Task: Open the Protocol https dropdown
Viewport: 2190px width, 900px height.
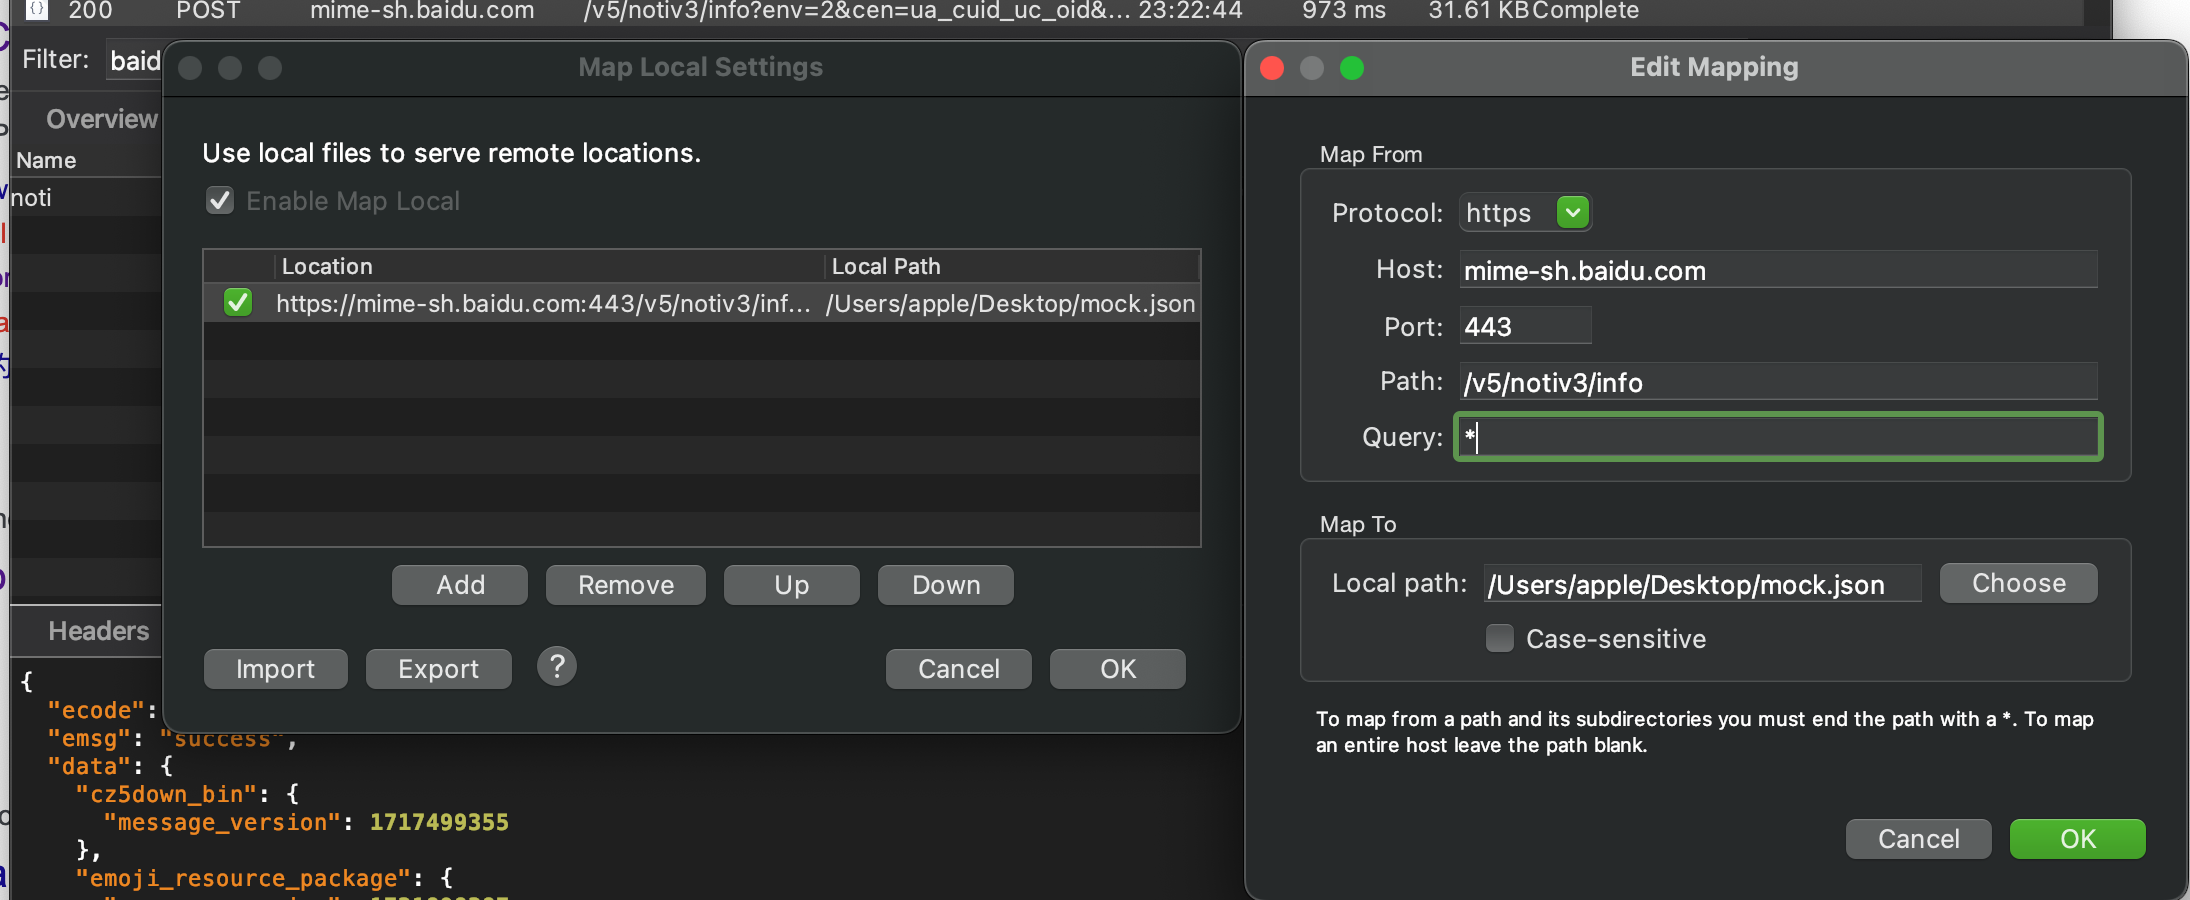Action: click(1572, 213)
